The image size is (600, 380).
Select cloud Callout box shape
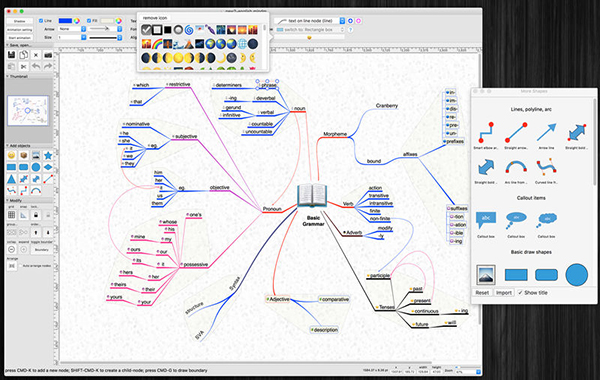(546, 221)
